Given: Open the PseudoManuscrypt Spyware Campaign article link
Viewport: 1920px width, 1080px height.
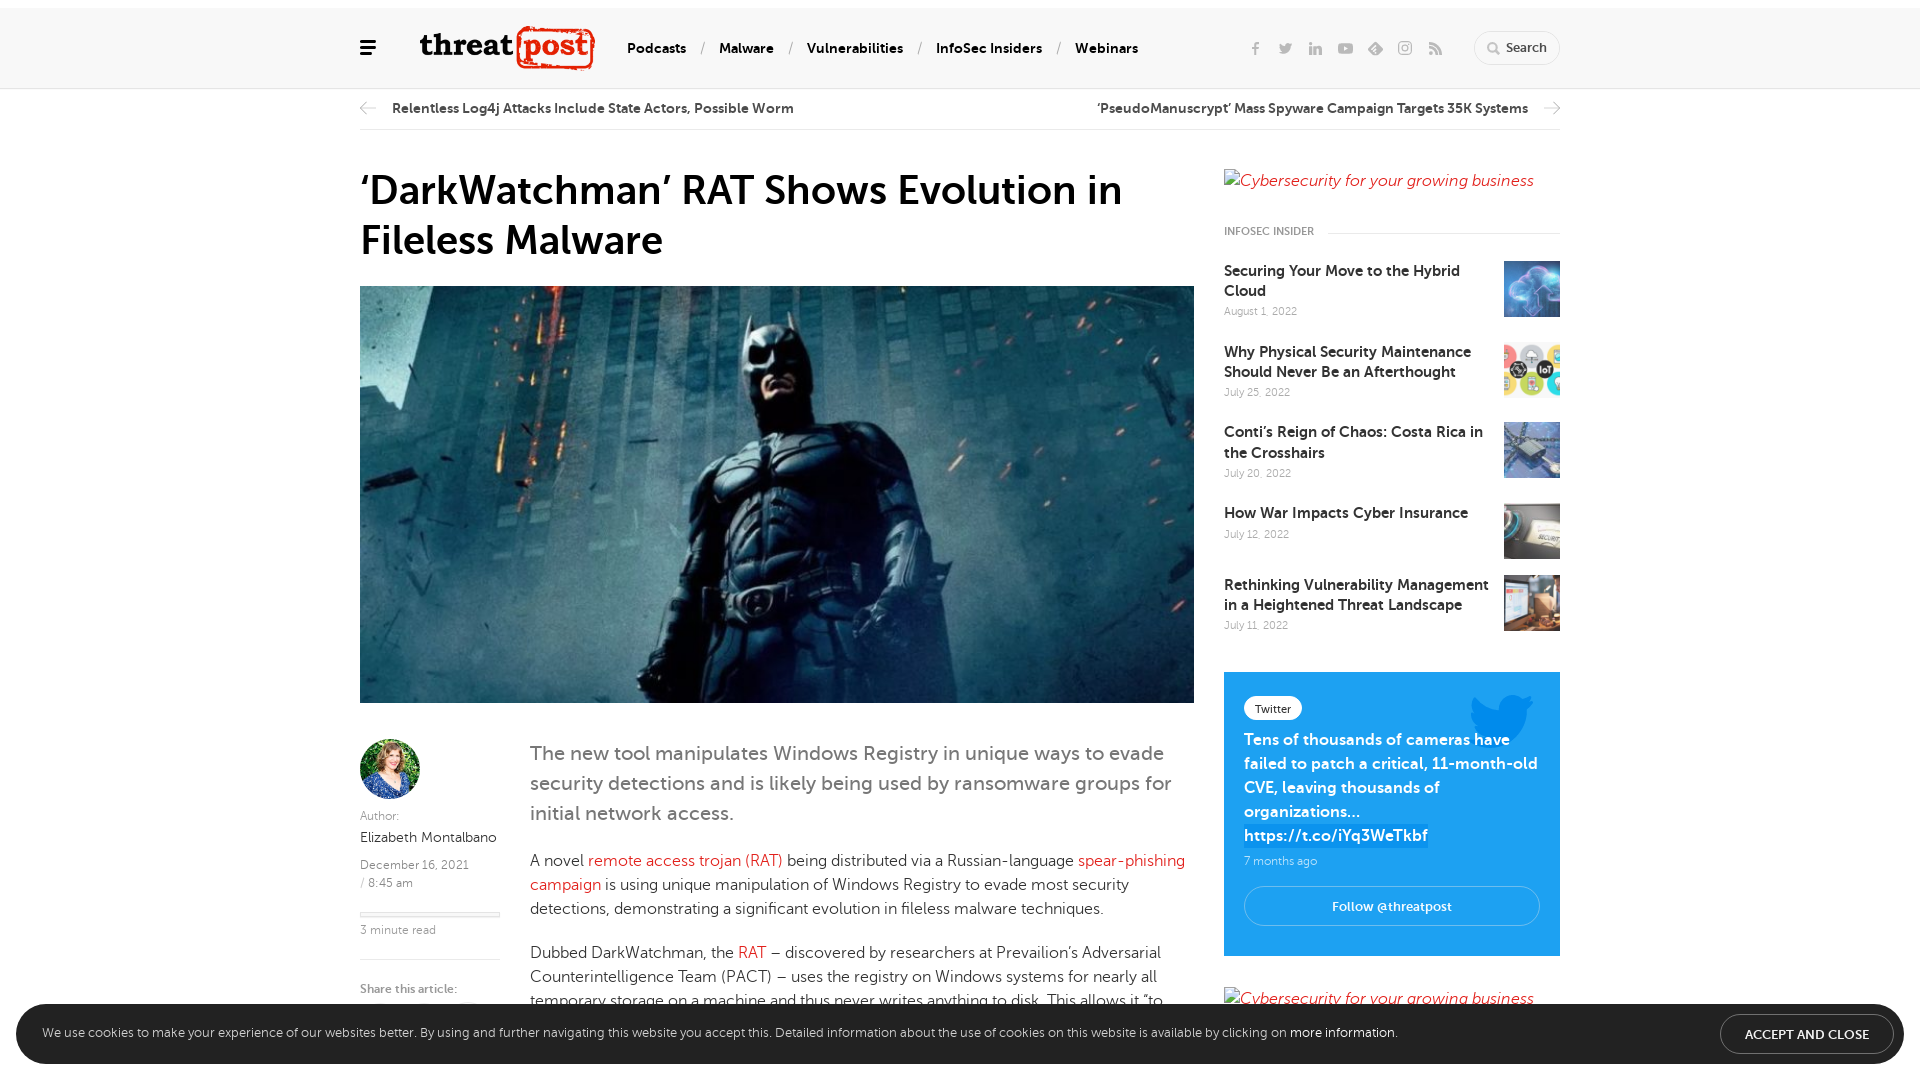Looking at the screenshot, I should tap(1312, 108).
